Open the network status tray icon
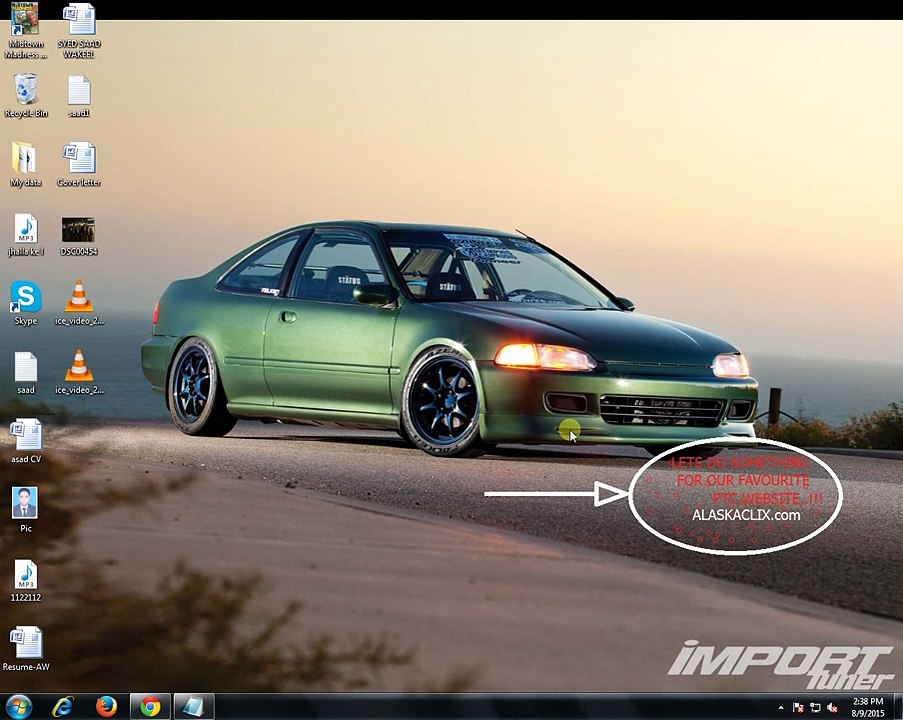 tap(815, 707)
